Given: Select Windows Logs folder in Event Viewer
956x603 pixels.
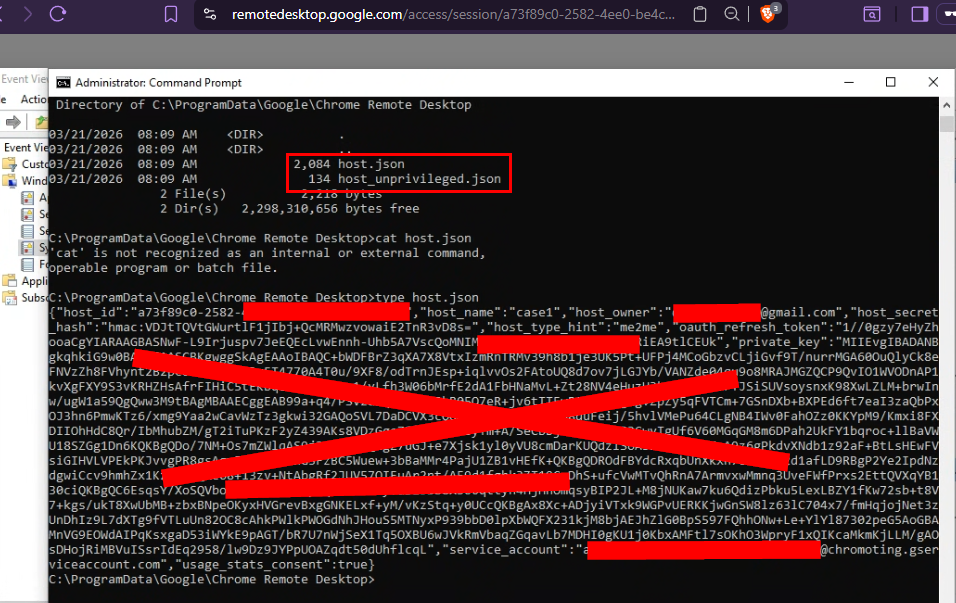Looking at the screenshot, I should point(25,180).
